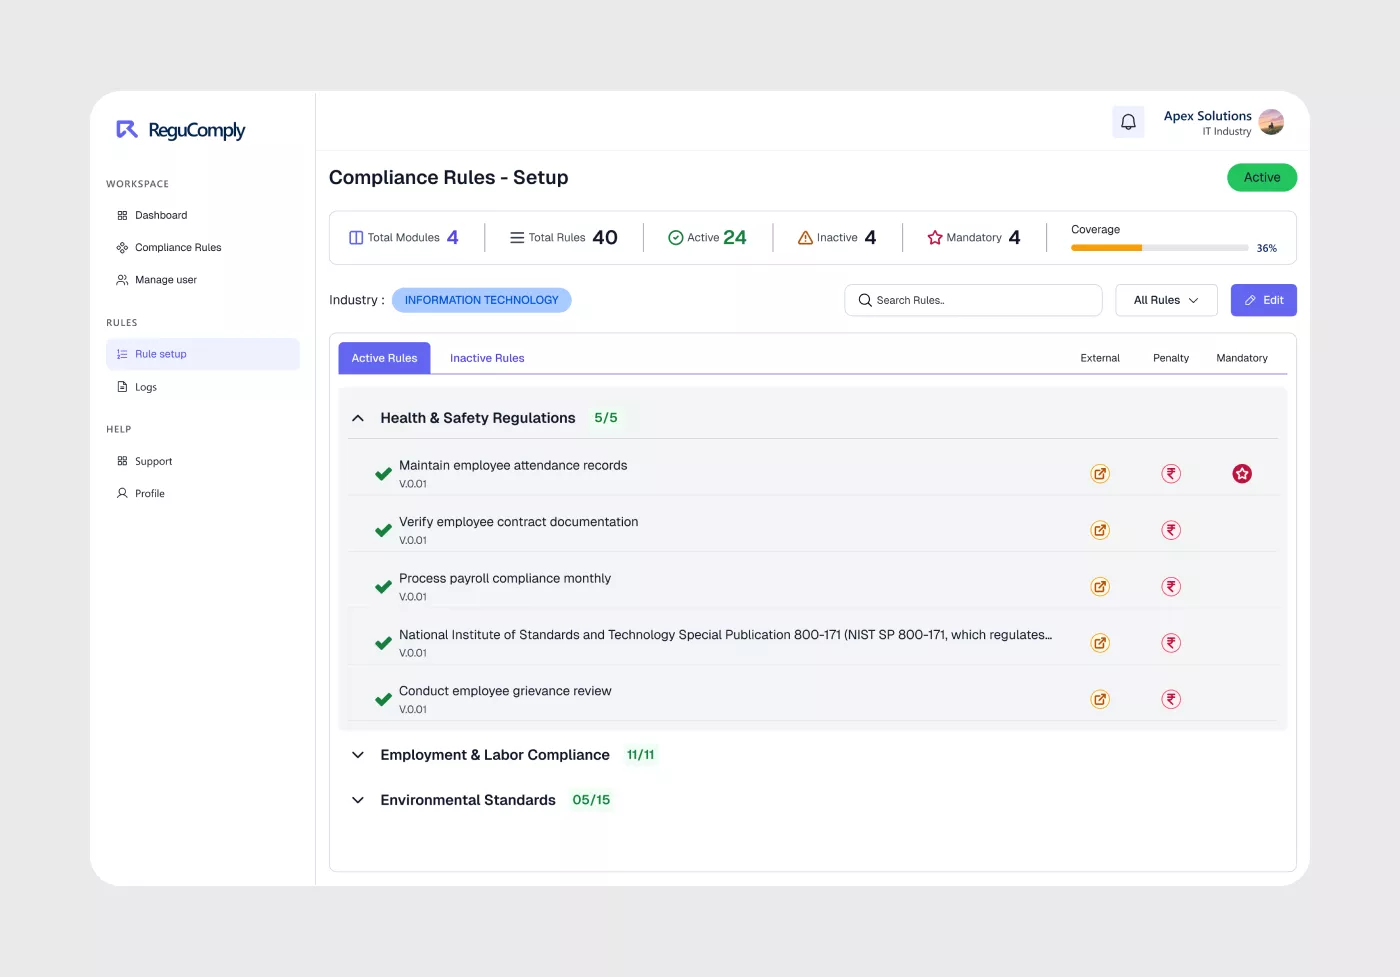Expand Environmental Standards section
The image size is (1400, 977).
358,800
